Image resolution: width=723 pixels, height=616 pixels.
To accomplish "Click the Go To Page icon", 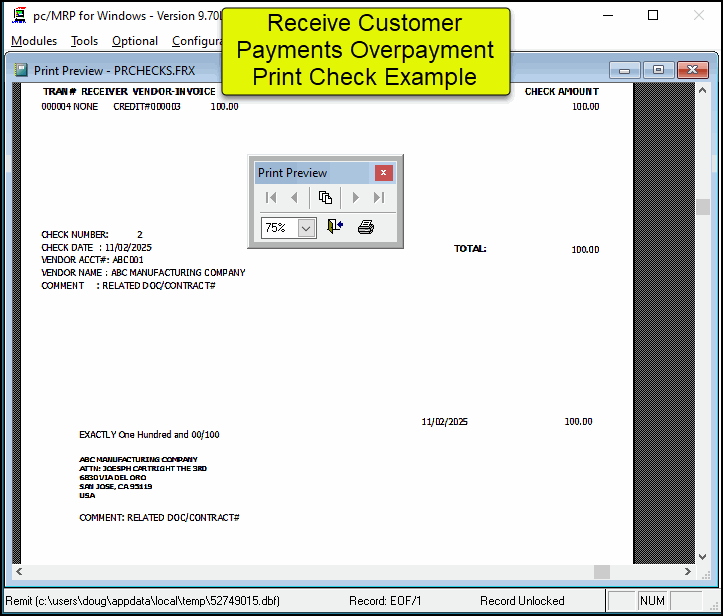I will pos(325,198).
